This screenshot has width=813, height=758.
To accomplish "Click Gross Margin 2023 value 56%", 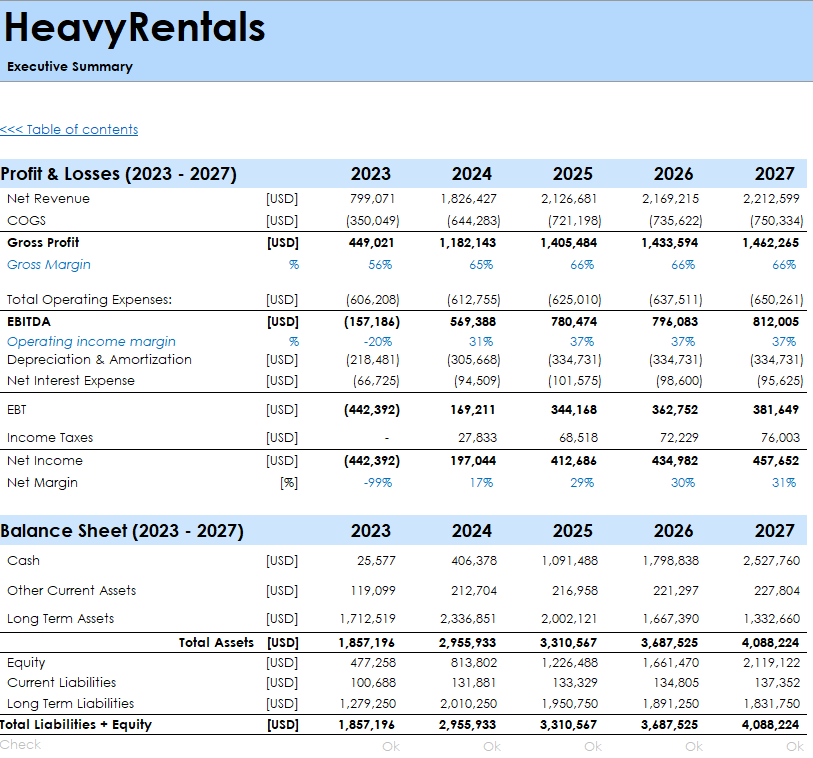I will tap(380, 265).
